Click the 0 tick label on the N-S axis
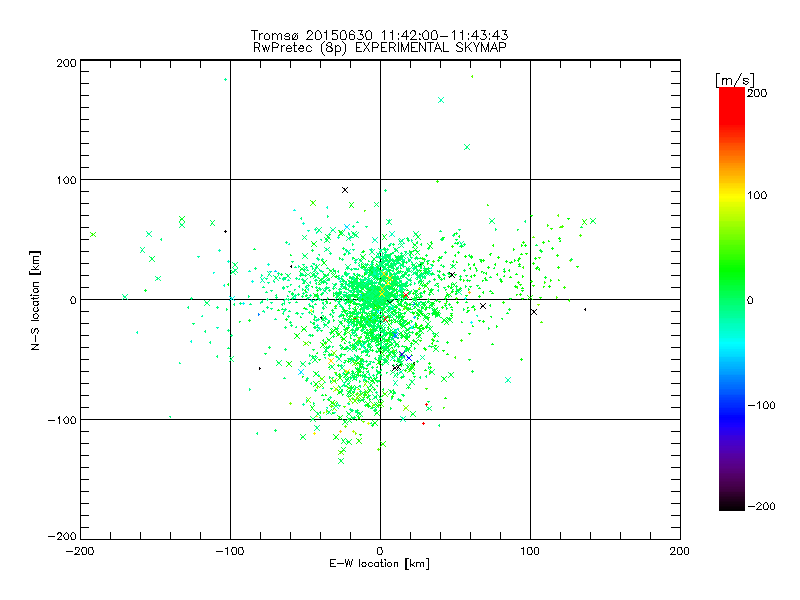The width and height of the screenshot is (800, 600). tap(73, 300)
